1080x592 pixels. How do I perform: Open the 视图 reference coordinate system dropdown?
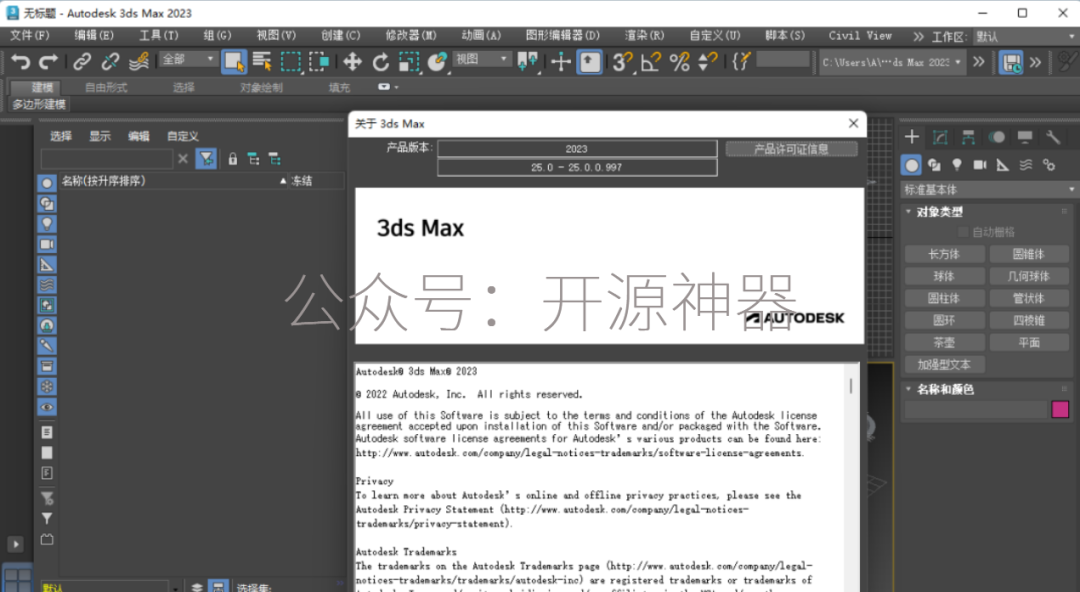coord(482,60)
